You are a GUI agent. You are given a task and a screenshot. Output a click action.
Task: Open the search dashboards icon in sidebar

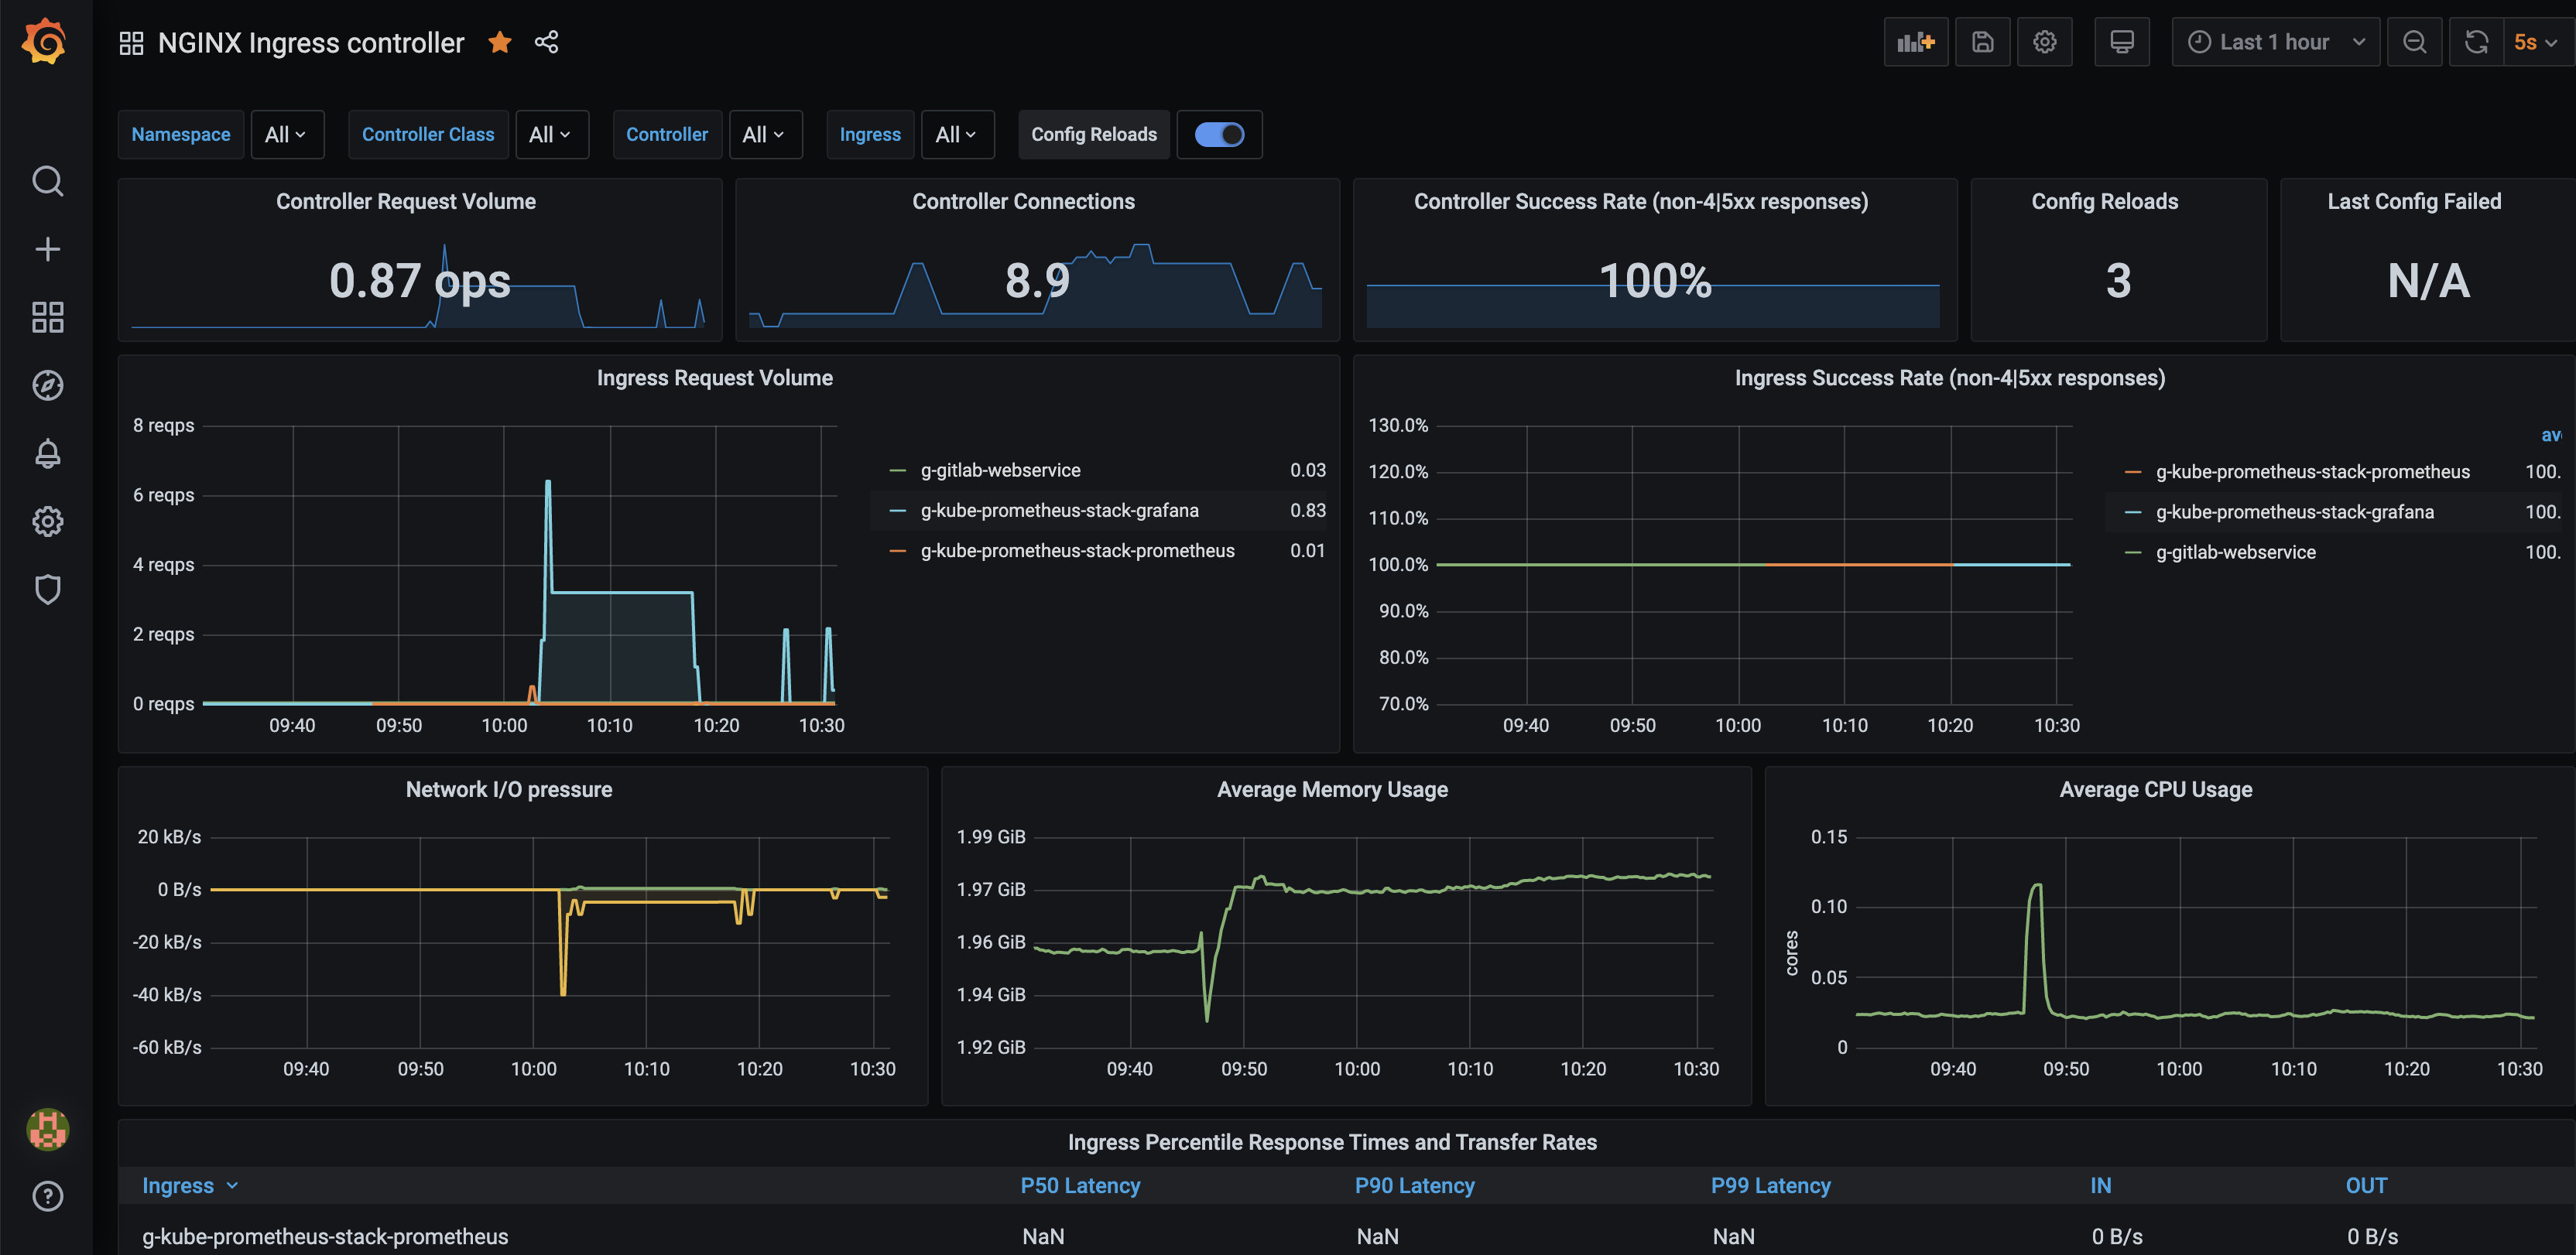click(x=47, y=181)
